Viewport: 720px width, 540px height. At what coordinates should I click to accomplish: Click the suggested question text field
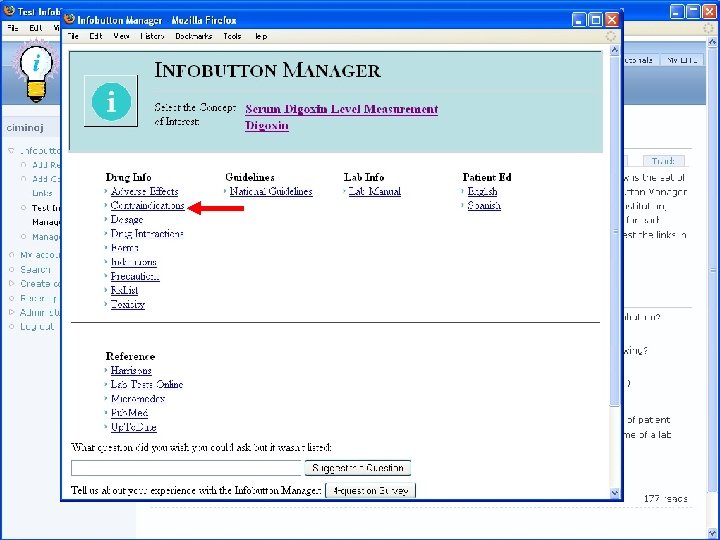186,468
